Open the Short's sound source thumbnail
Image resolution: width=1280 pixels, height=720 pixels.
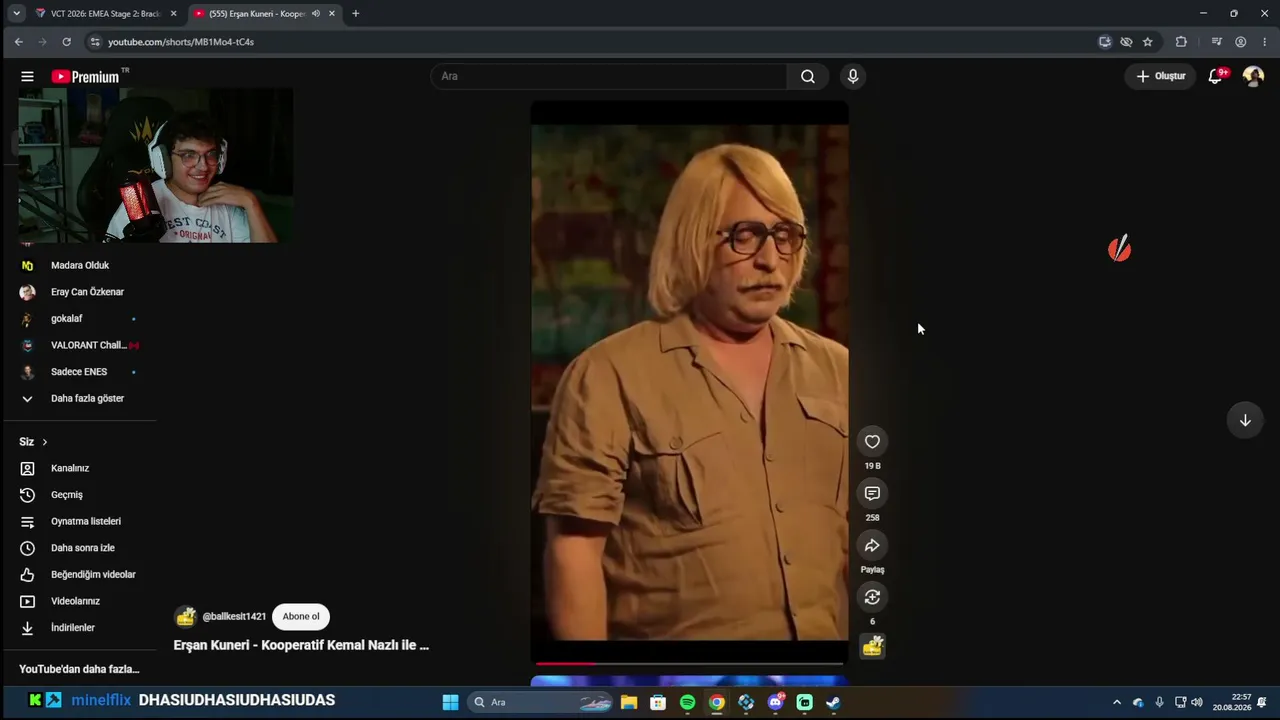click(x=872, y=647)
